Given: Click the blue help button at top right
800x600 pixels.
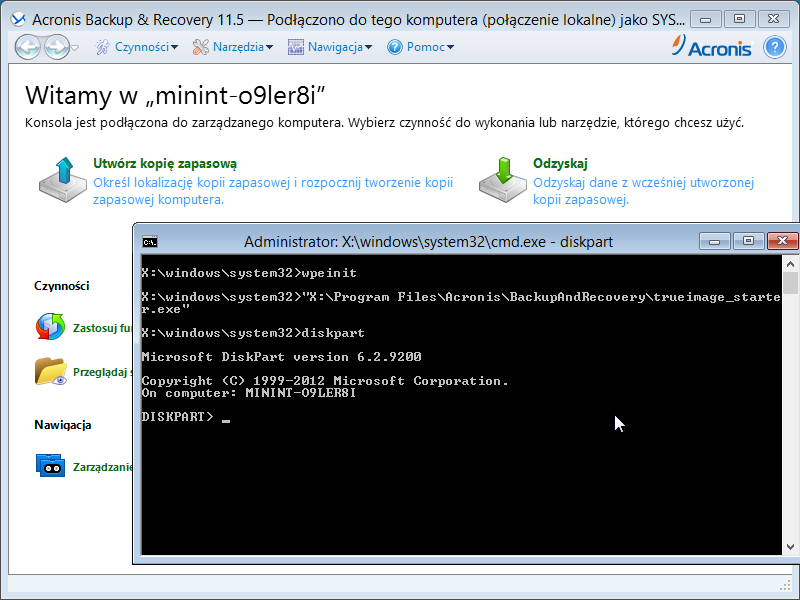Looking at the screenshot, I should point(774,47).
